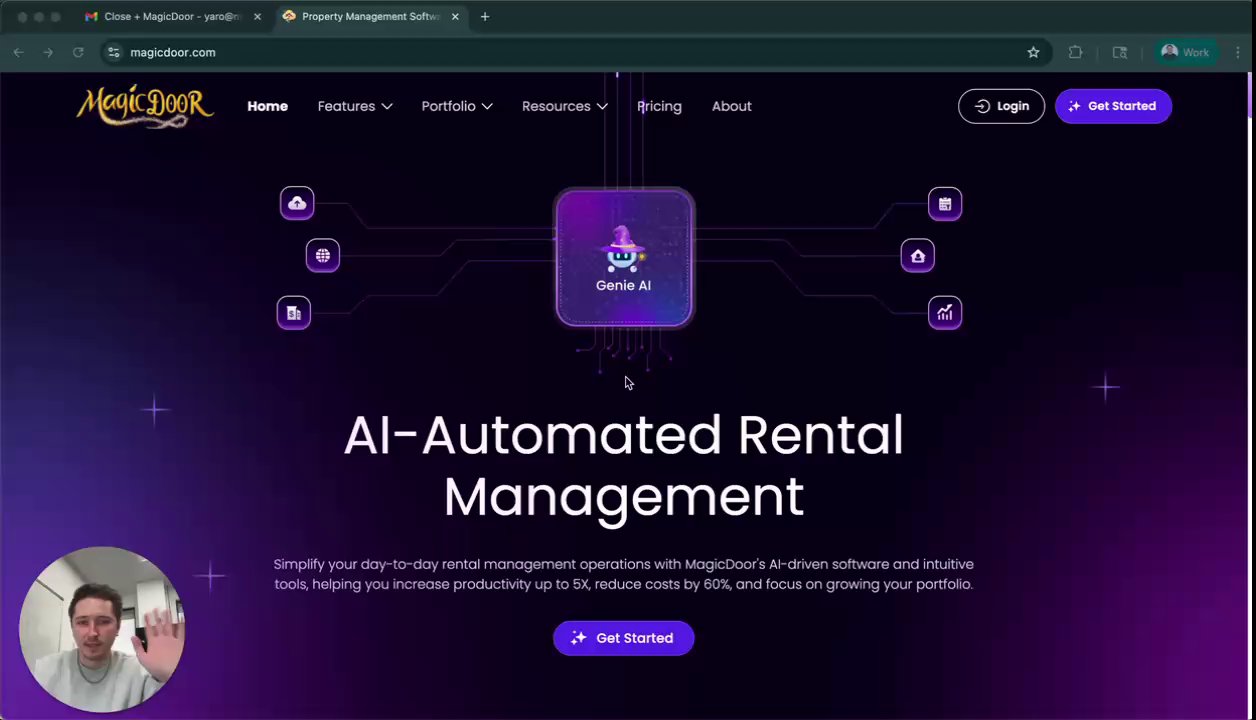Click the building dollar feature icon
1256x720 pixels.
coord(294,313)
